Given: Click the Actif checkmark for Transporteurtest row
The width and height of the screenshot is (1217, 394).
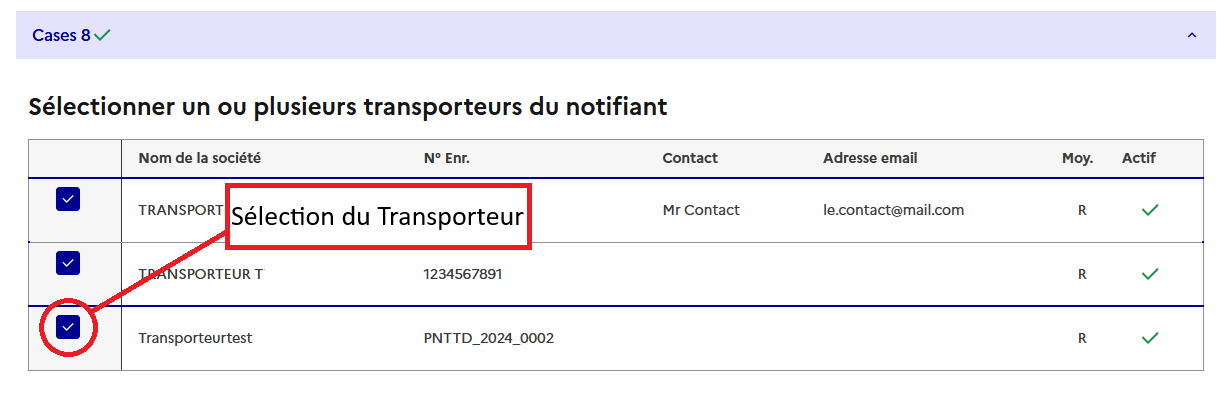Looking at the screenshot, I should [1150, 338].
